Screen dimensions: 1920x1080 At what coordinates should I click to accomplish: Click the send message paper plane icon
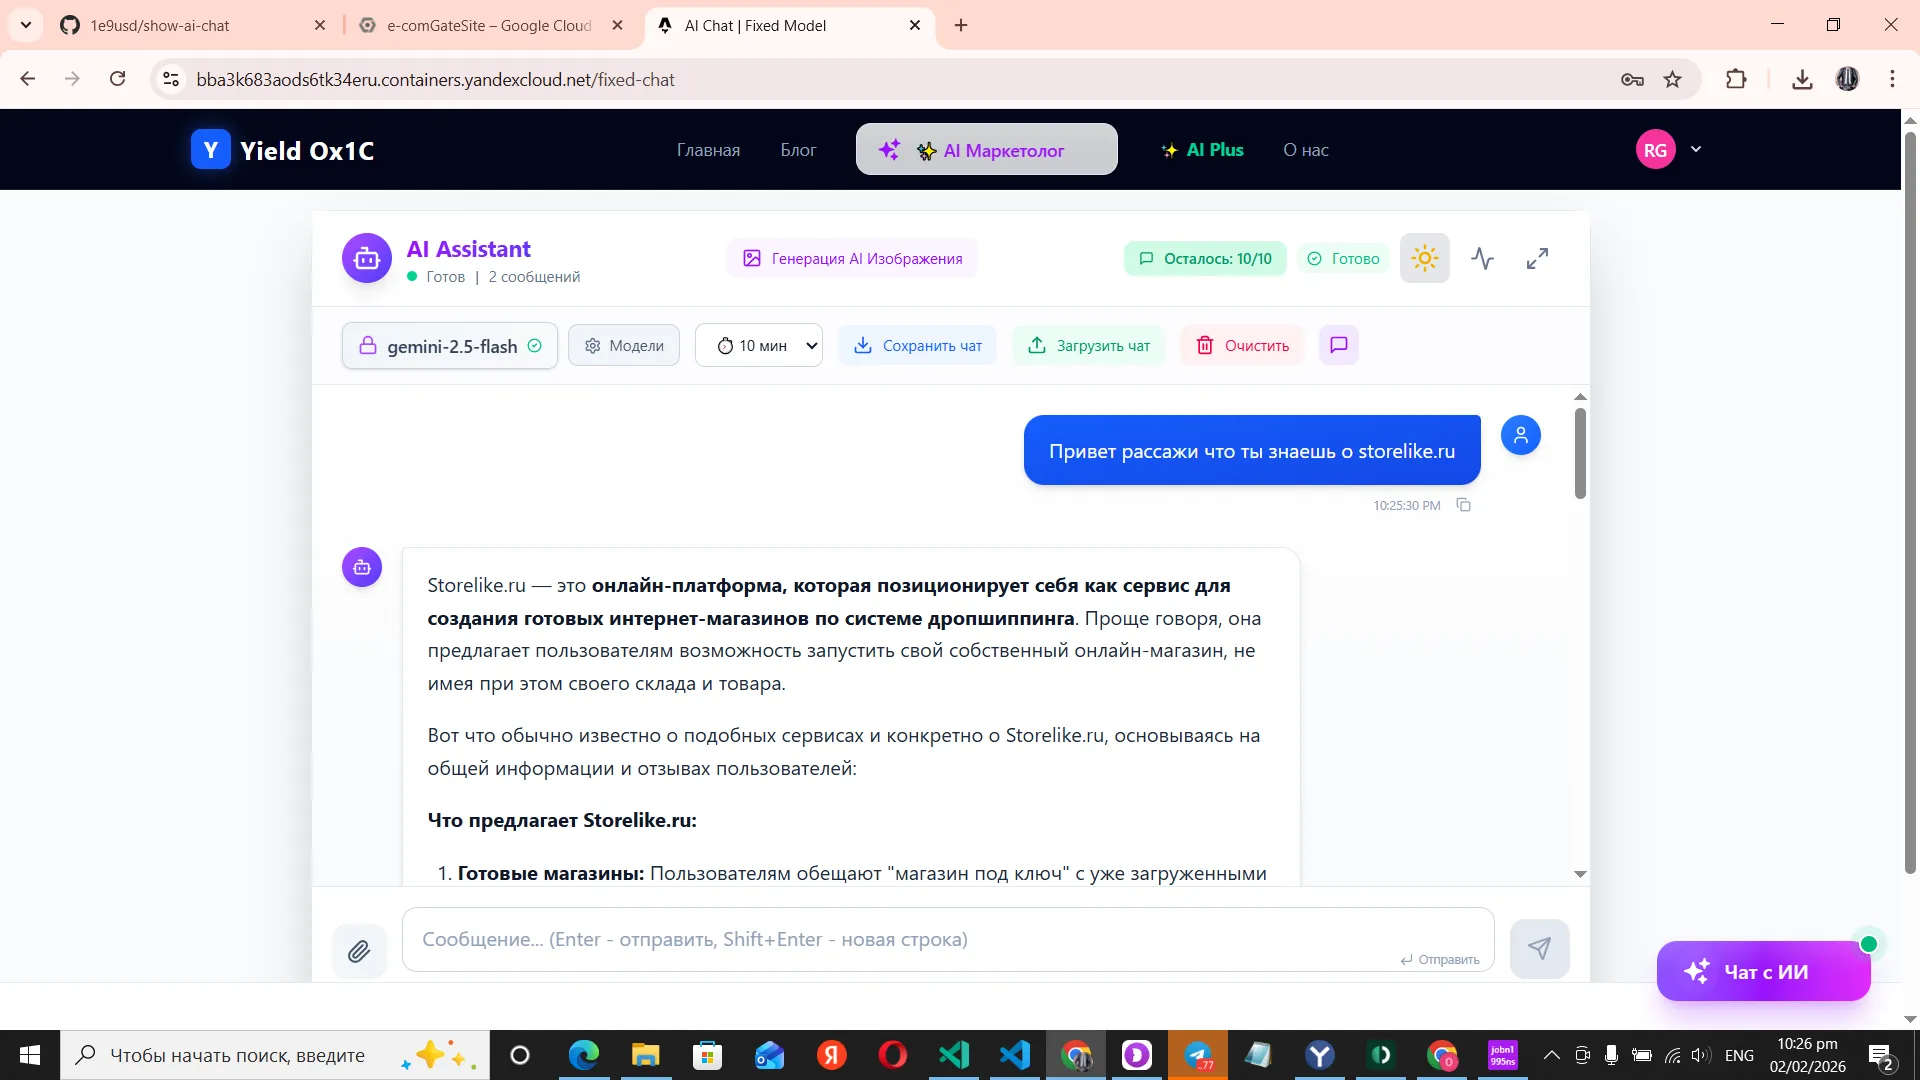click(1540, 948)
